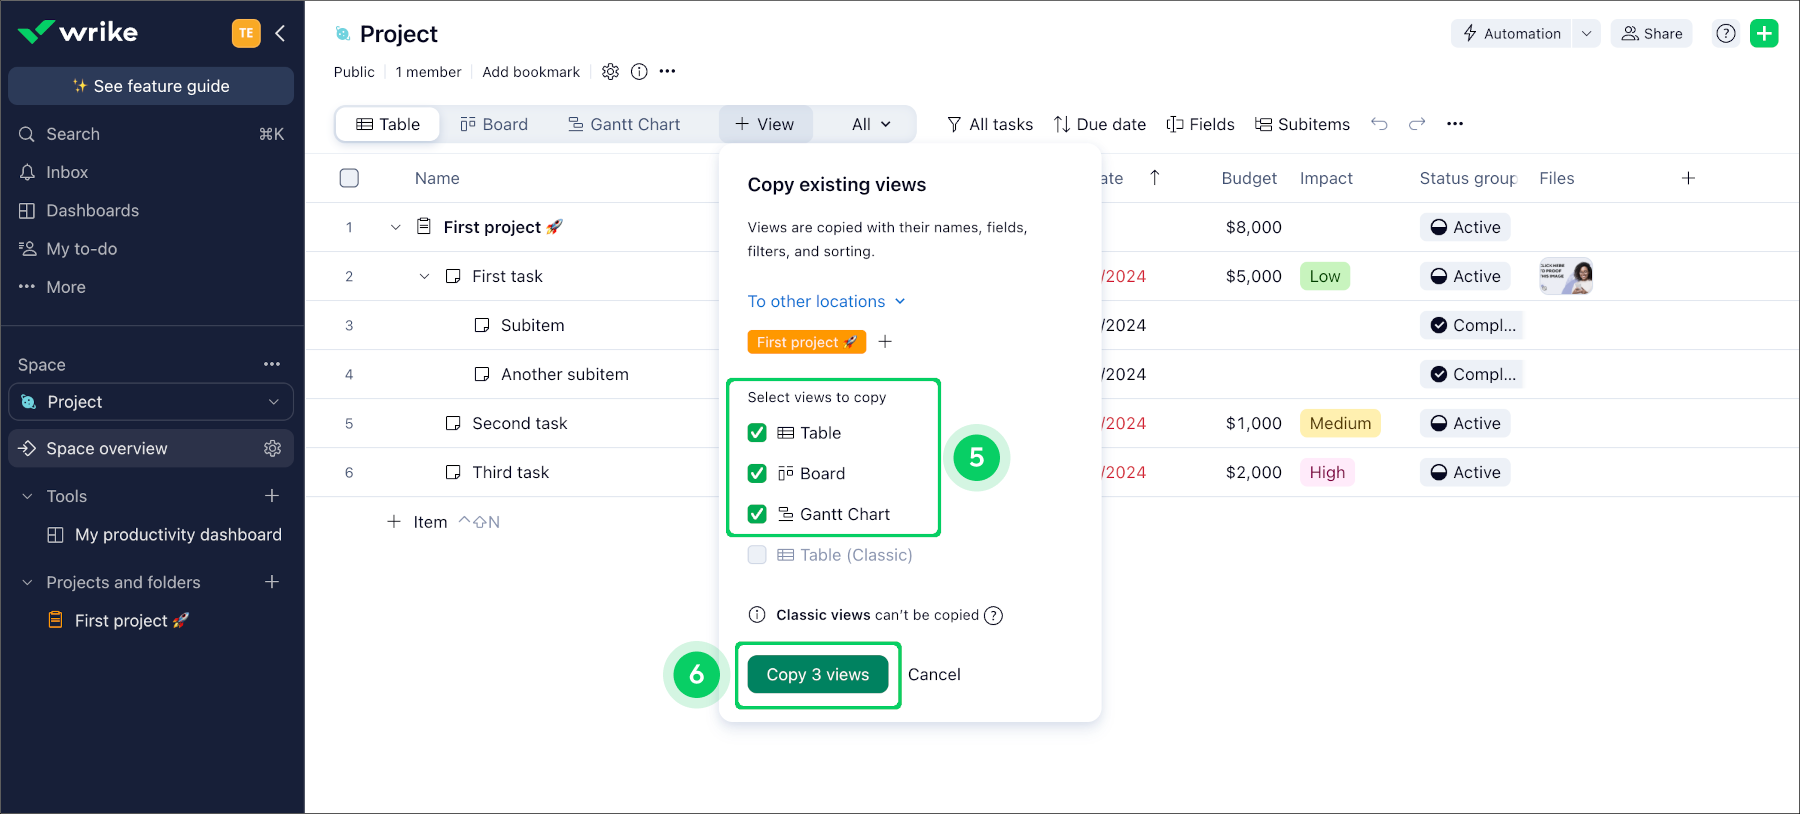1800x814 pixels.
Task: Collapse the sidebar with the arrow icon
Action: coord(281,33)
